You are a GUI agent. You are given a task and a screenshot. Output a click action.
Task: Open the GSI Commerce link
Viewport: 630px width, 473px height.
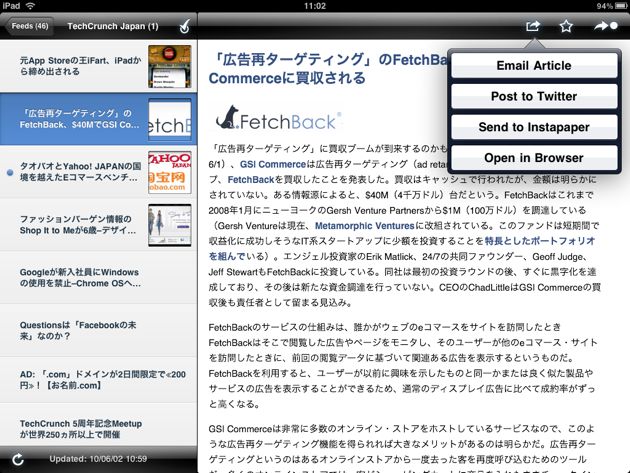(x=273, y=164)
